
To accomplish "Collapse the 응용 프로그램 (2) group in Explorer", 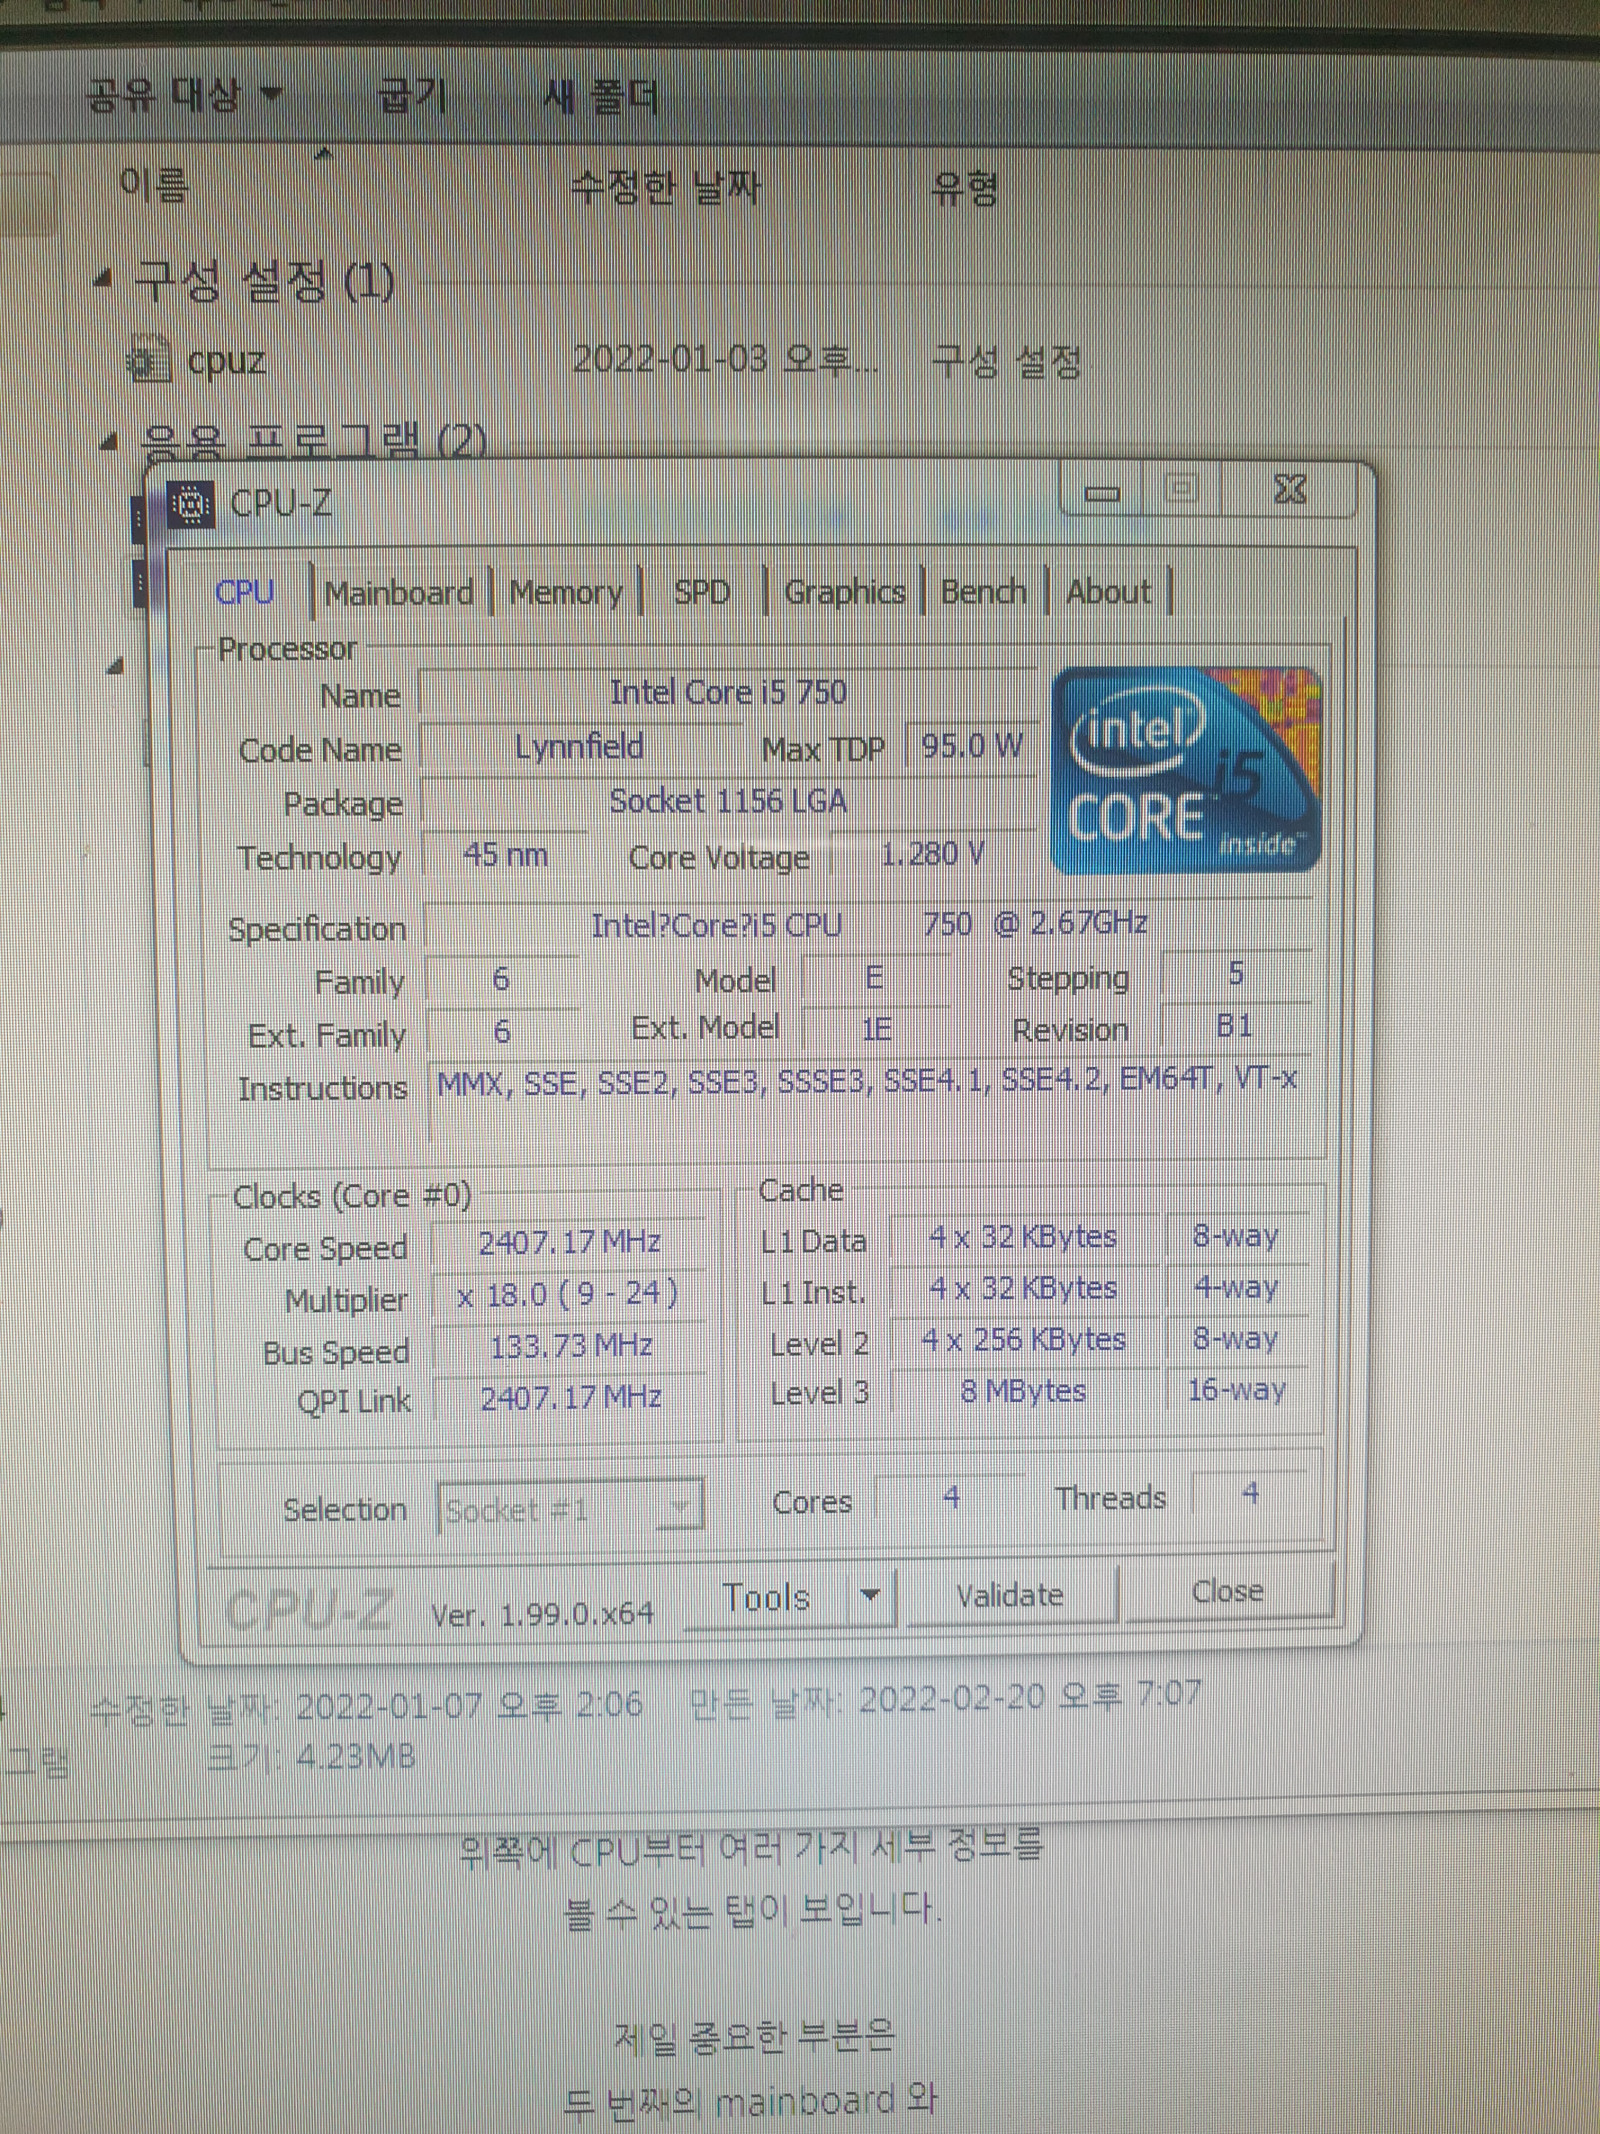I will pyautogui.click(x=110, y=442).
